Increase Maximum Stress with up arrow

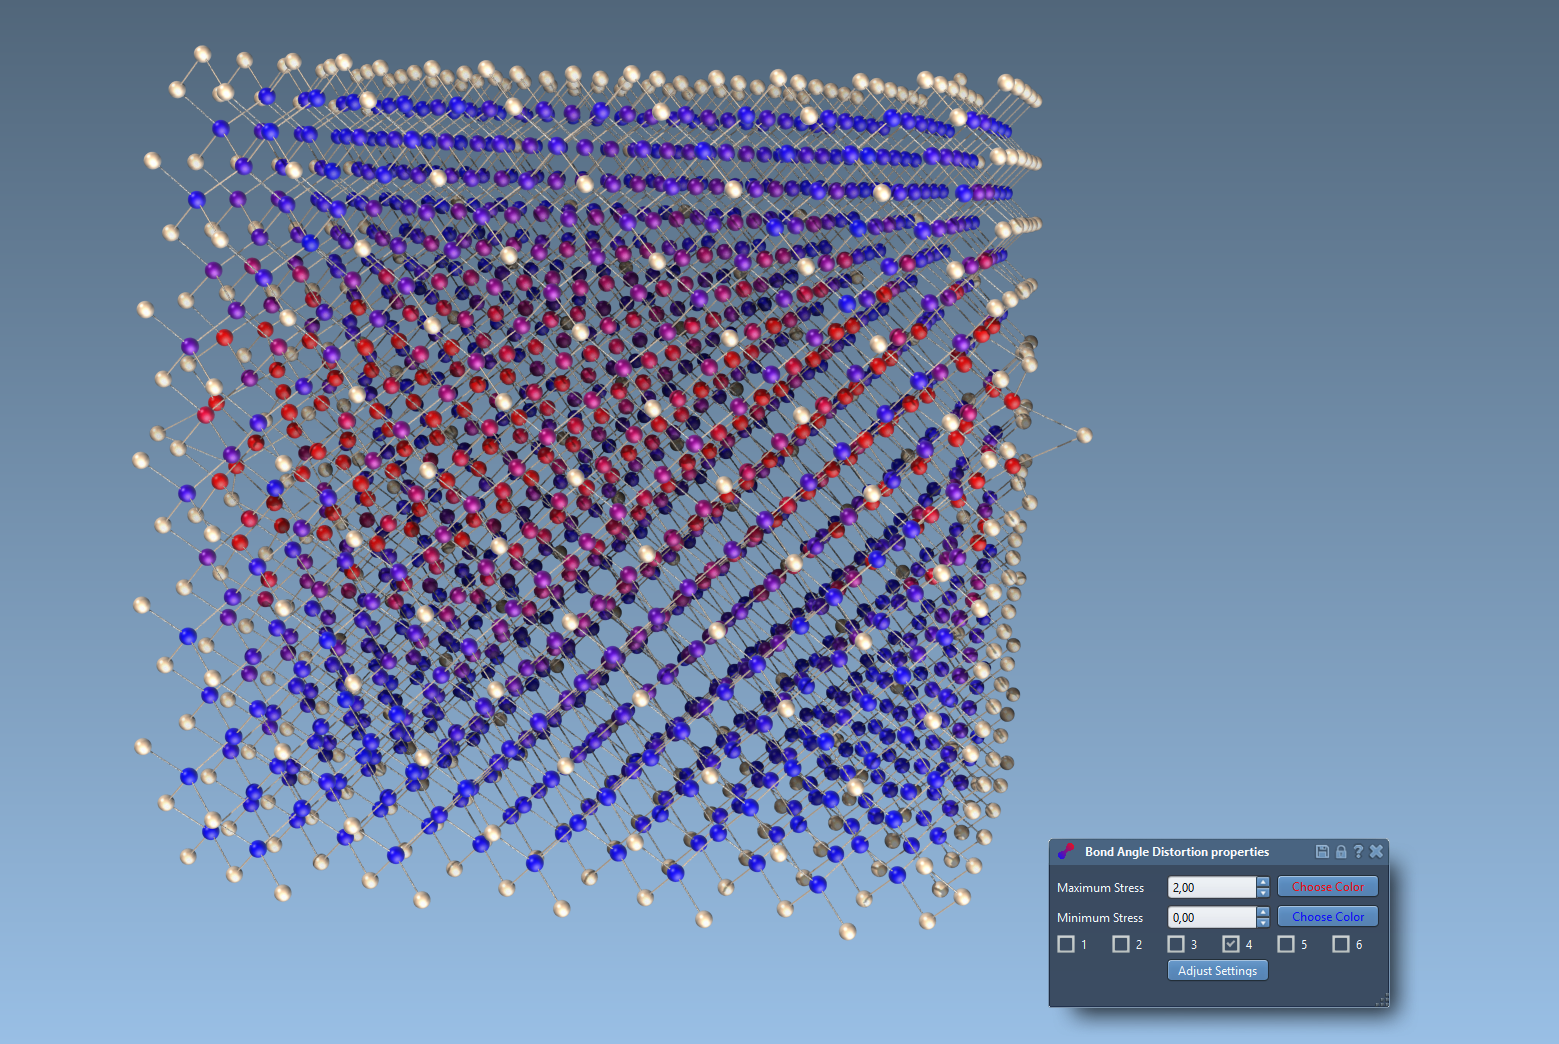[1263, 882]
